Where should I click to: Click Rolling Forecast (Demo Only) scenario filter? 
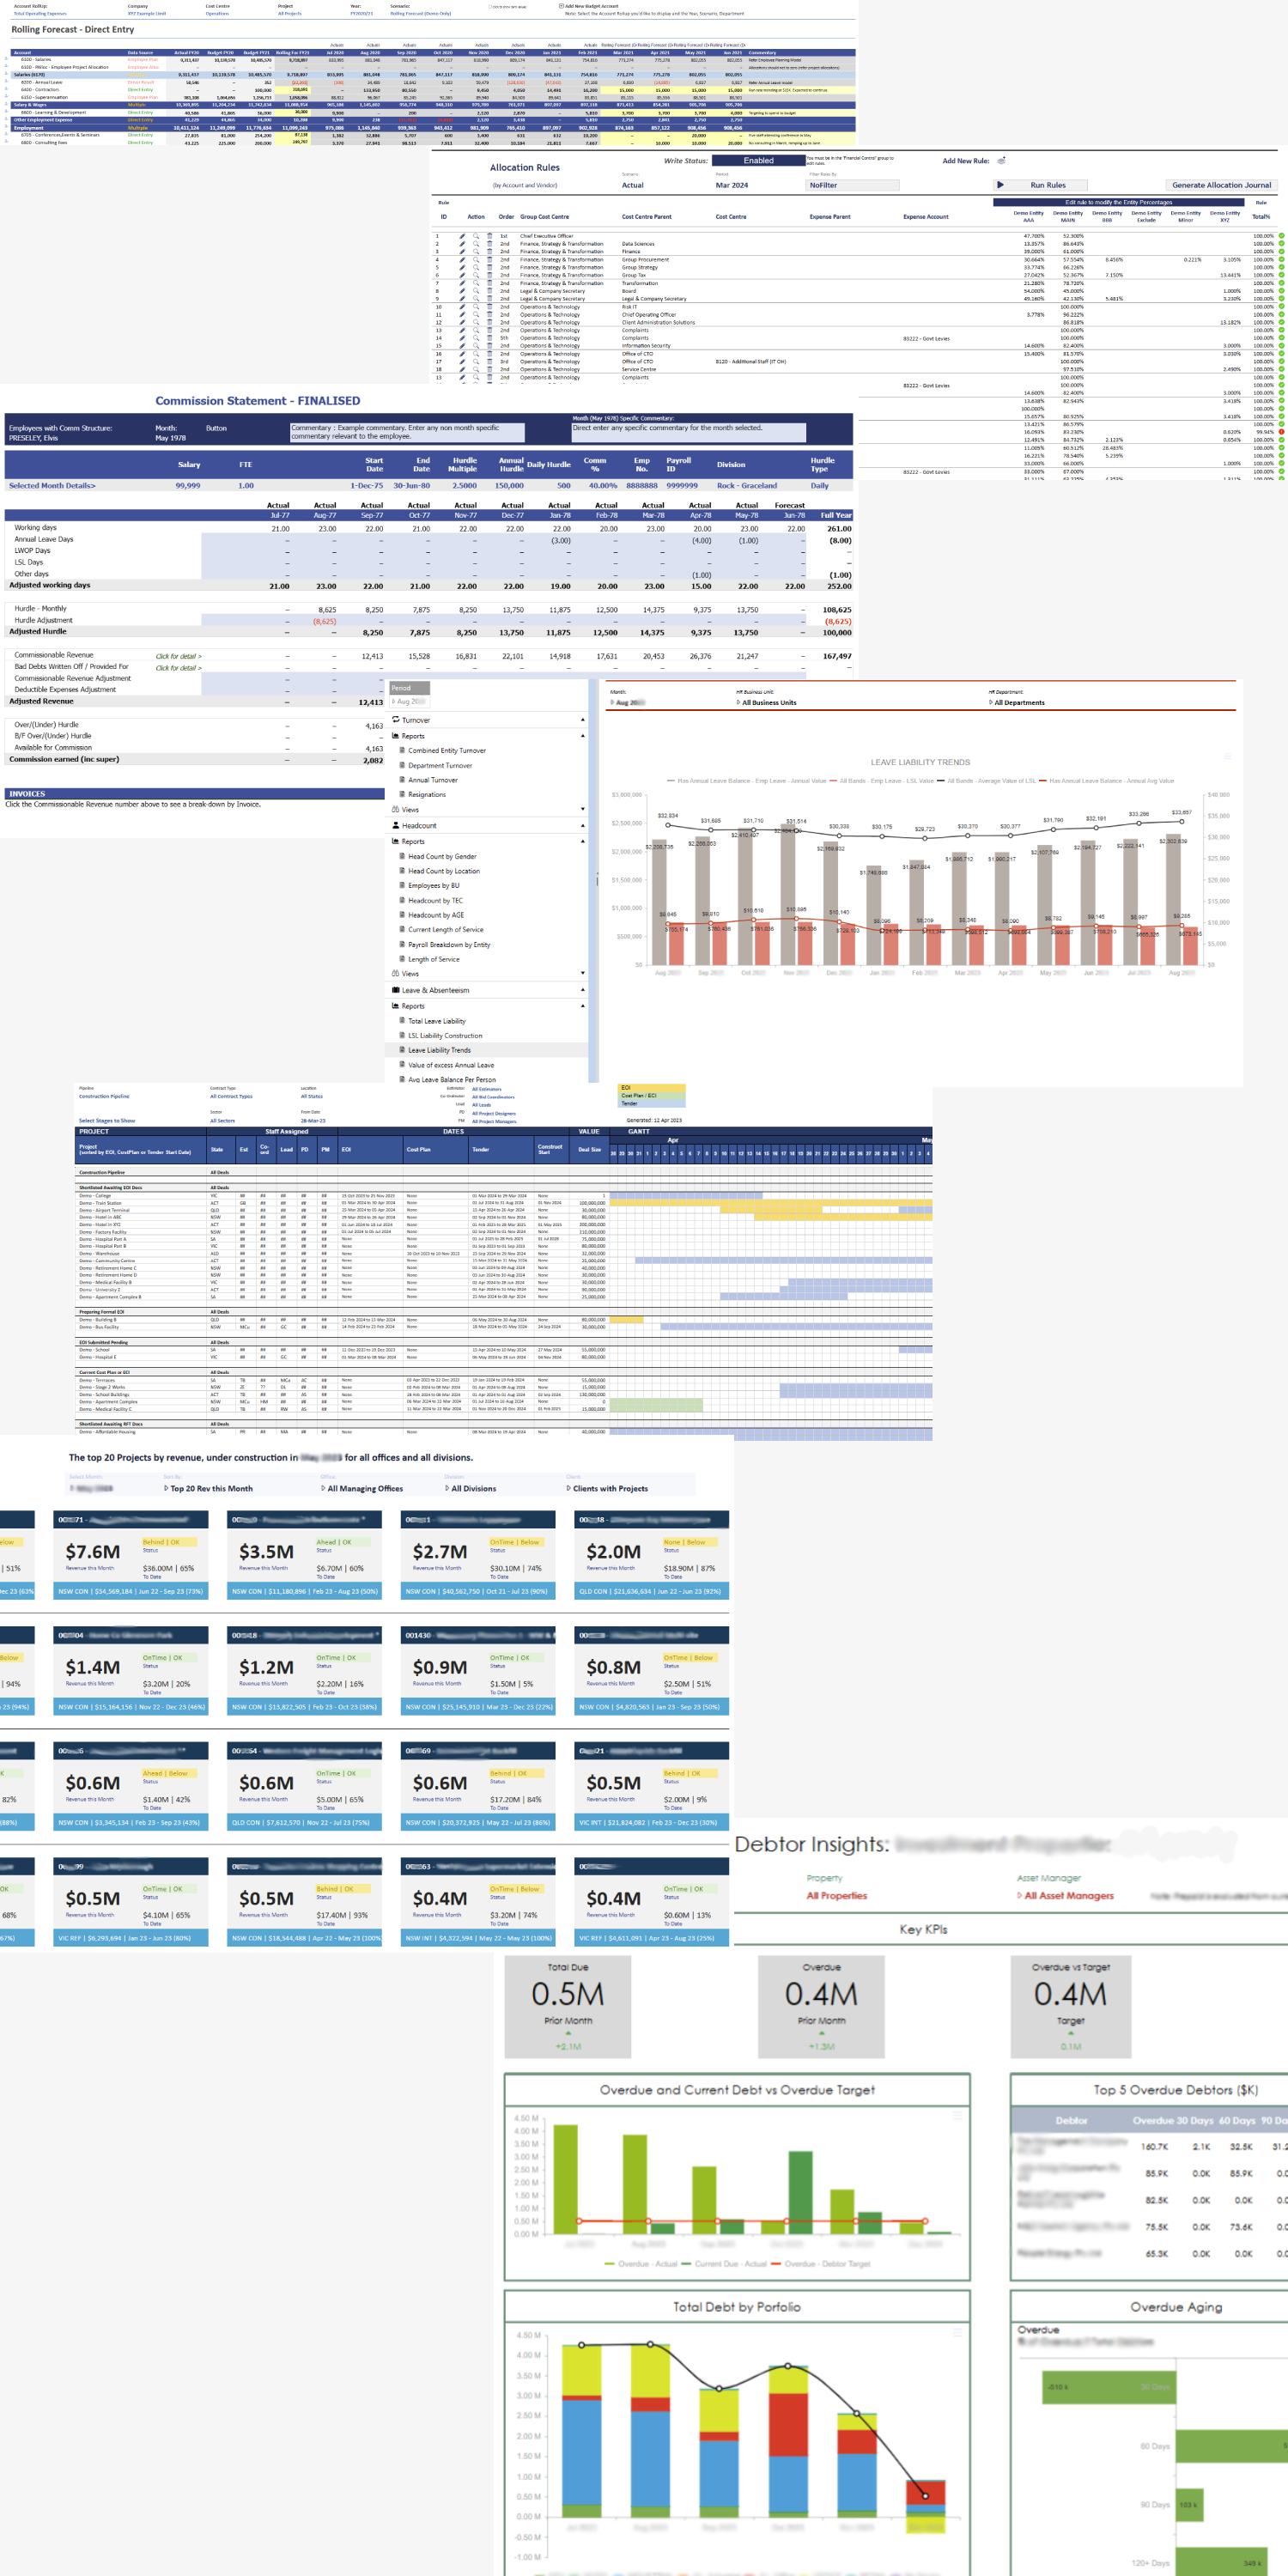pyautogui.click(x=420, y=14)
